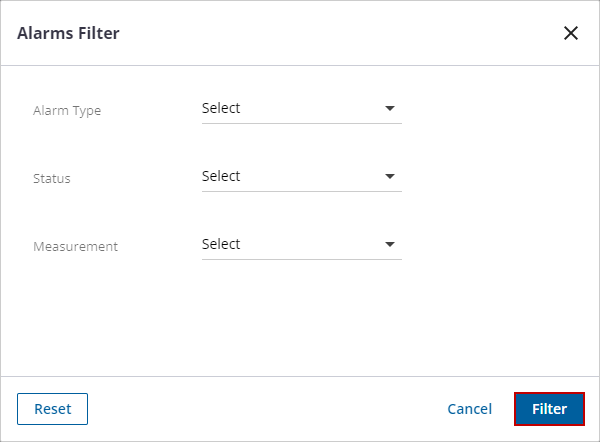Click the underline beneath Alarm Type selector
Viewport: 600px width, 442px height.
[301, 123]
